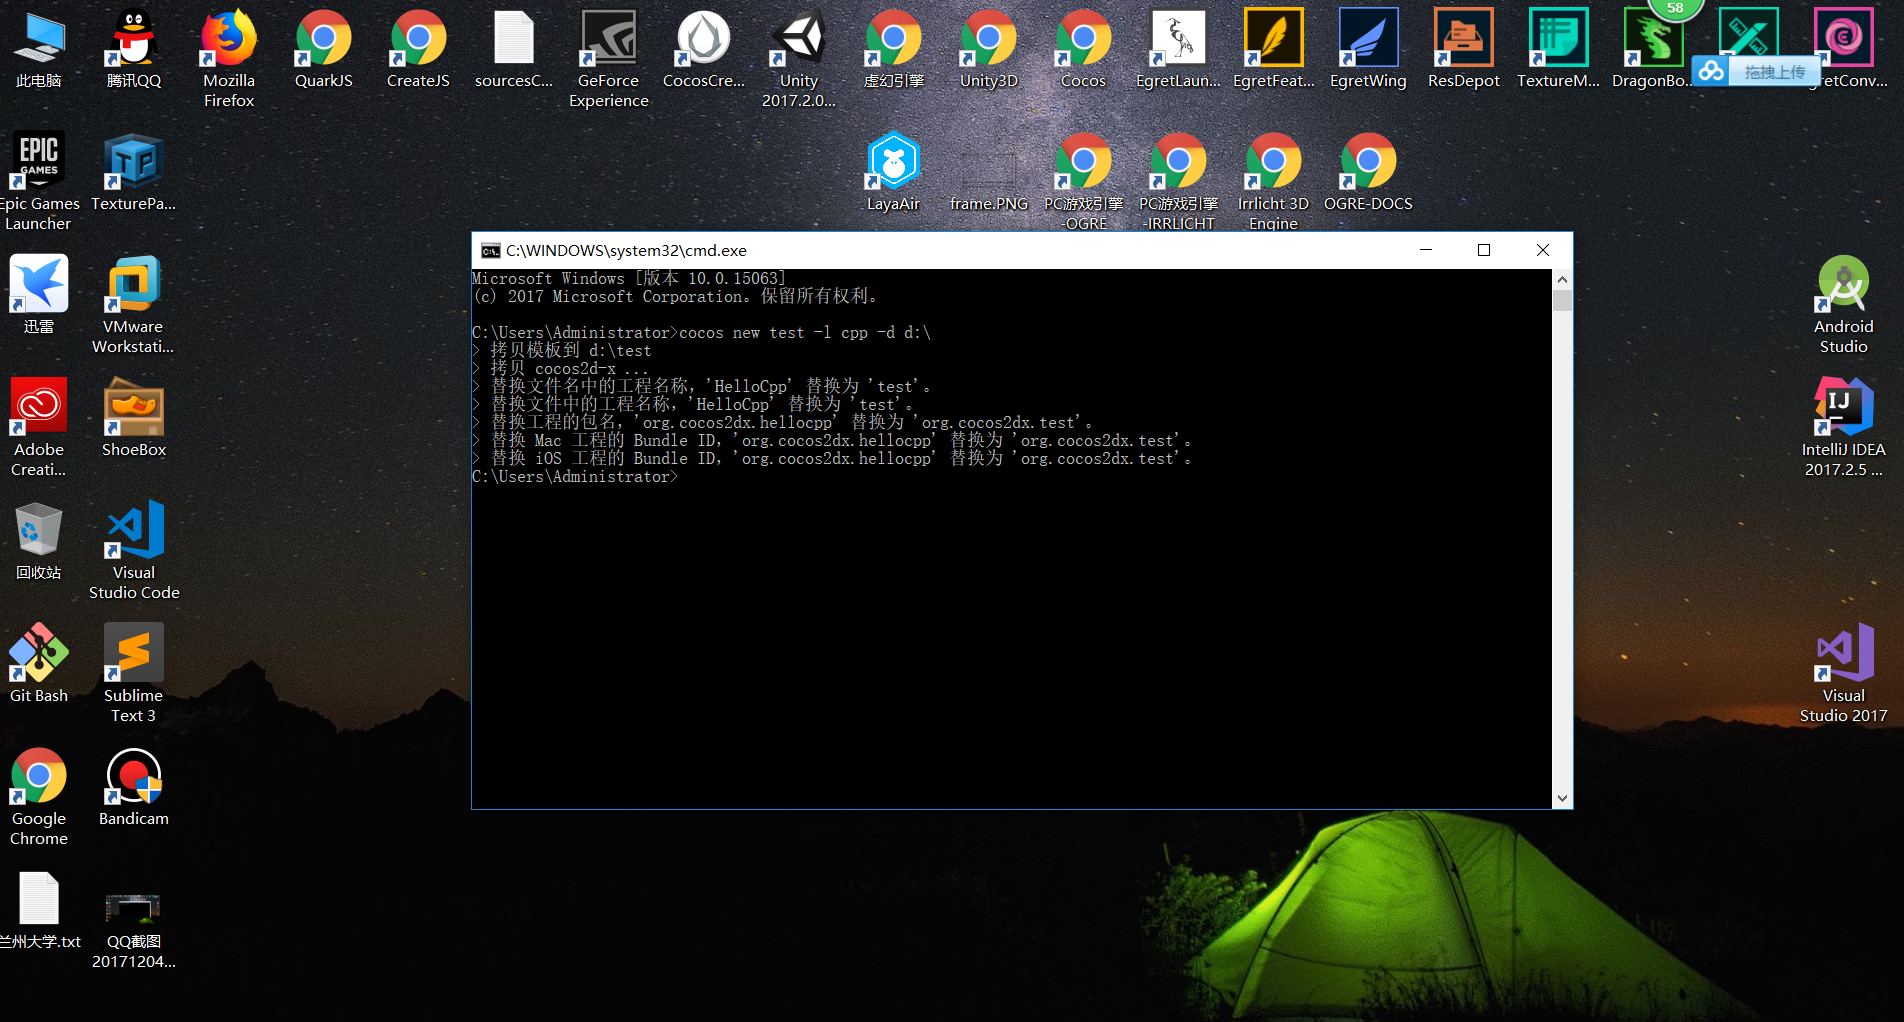1904x1022 pixels.
Task: Open the TextureMerger icon
Action: (x=1559, y=49)
